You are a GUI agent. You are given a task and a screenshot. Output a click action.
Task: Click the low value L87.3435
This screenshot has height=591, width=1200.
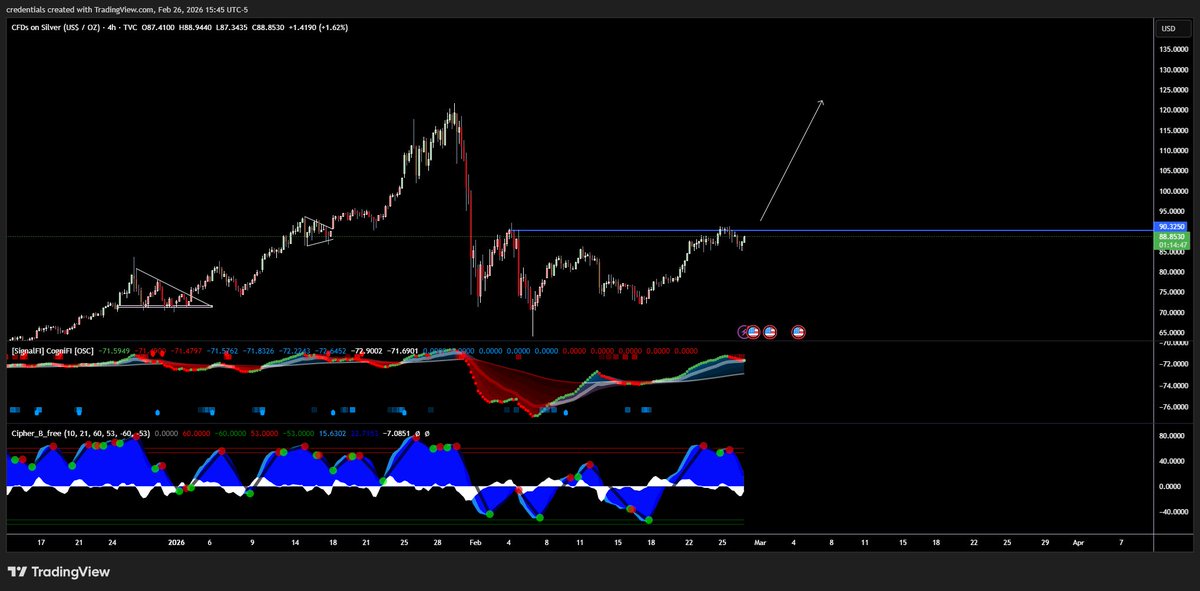[232, 28]
